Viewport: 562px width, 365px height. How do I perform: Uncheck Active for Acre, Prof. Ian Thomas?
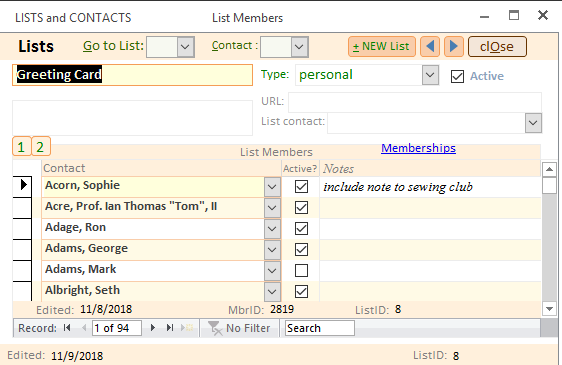(301, 207)
